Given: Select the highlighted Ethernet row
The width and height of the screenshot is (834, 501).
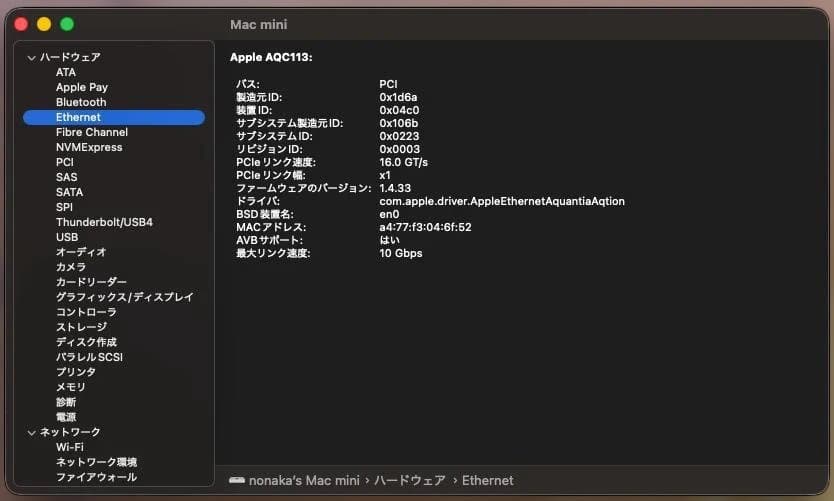Looking at the screenshot, I should [x=114, y=117].
